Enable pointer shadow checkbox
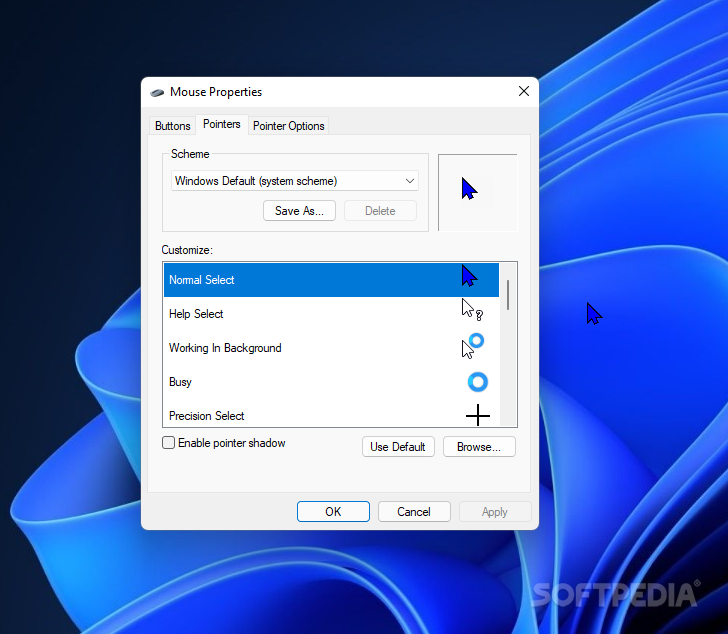The width and height of the screenshot is (728, 634). pos(169,442)
